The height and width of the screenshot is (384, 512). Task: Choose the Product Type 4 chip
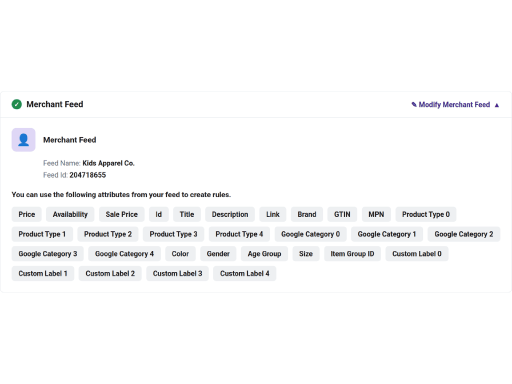[239, 234]
